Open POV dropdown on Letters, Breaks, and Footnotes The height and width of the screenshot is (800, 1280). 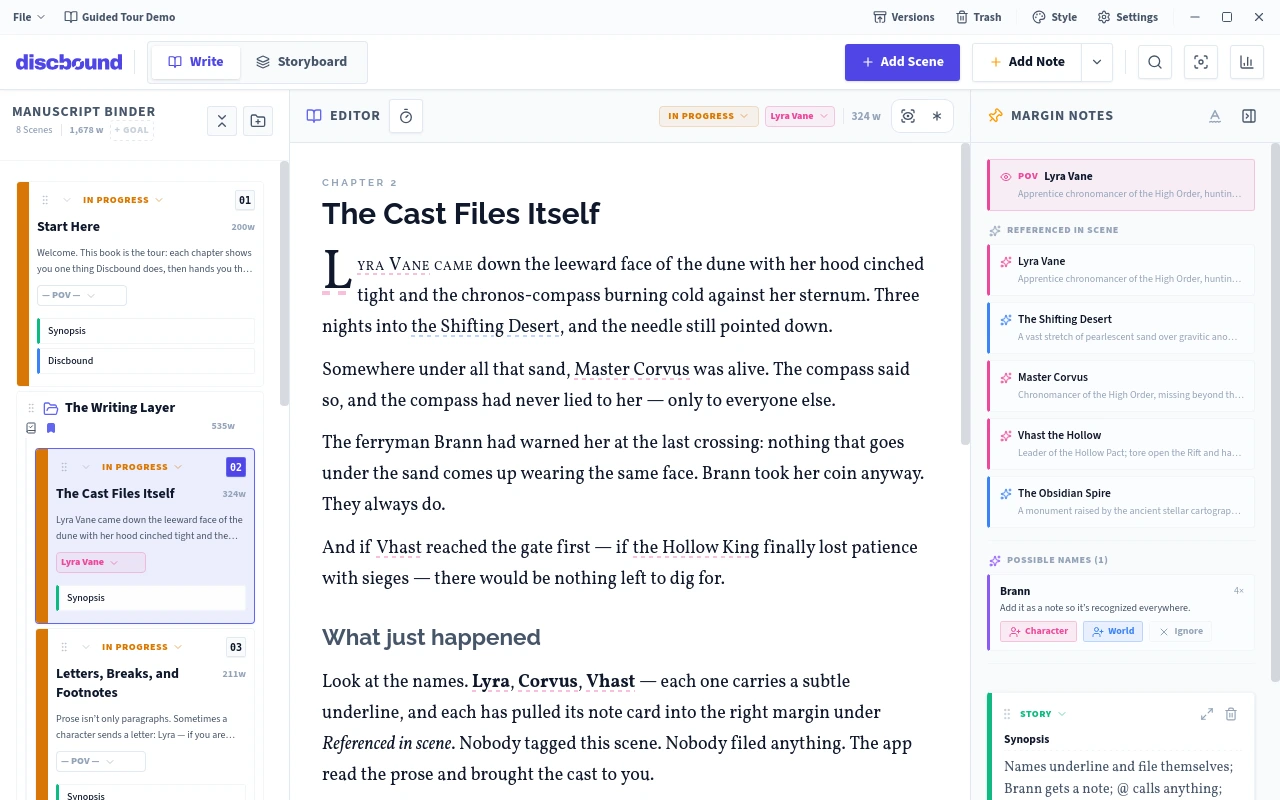coord(101,761)
